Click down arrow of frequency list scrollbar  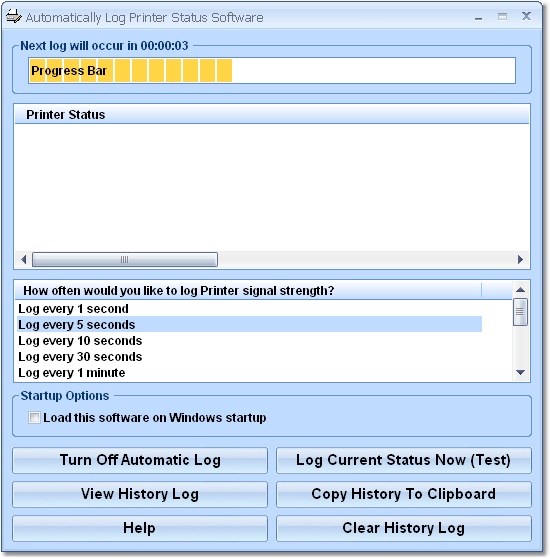[520, 373]
